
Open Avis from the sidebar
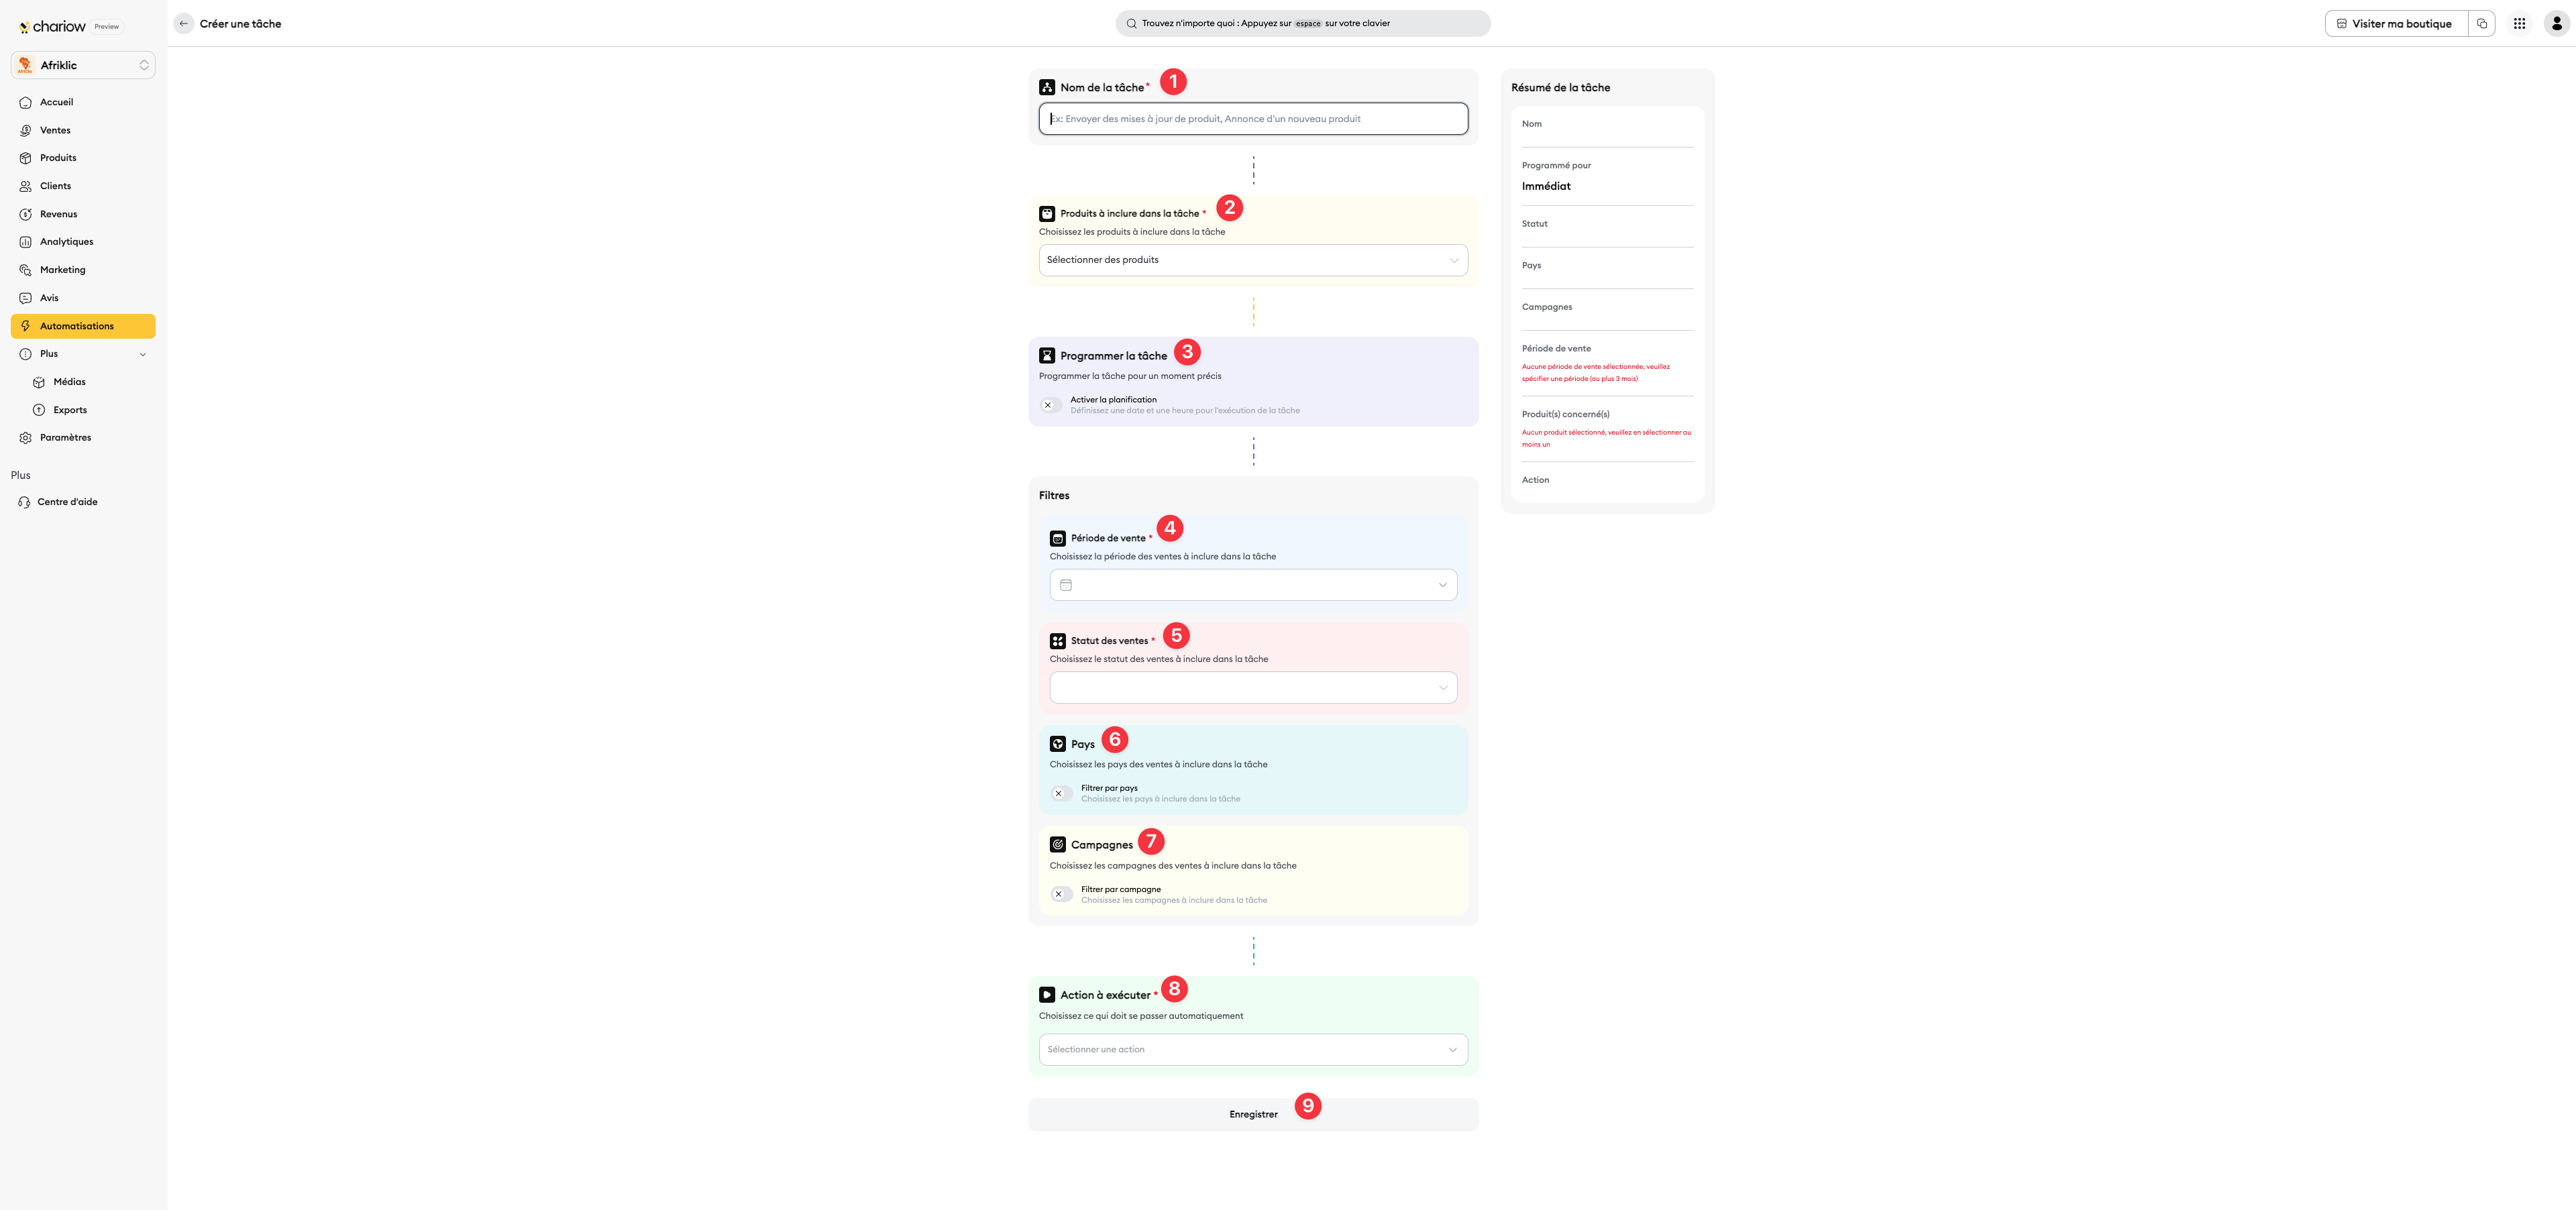(83, 298)
